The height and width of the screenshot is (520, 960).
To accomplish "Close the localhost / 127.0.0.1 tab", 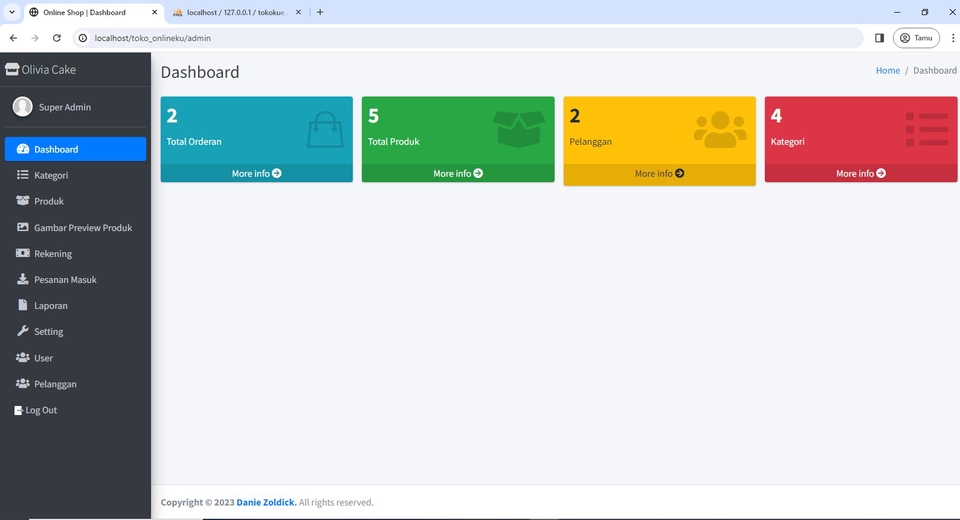I will click(298, 12).
